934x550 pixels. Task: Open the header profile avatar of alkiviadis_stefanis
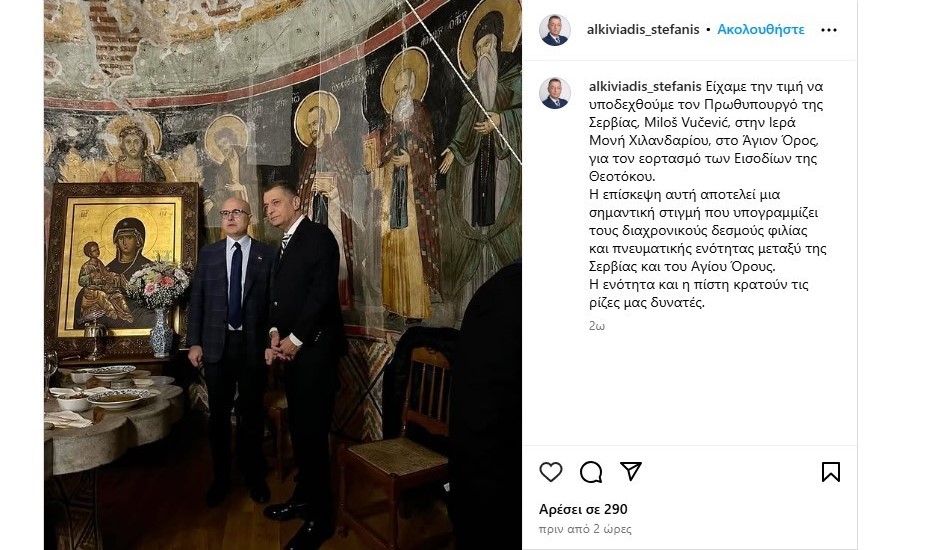click(555, 30)
